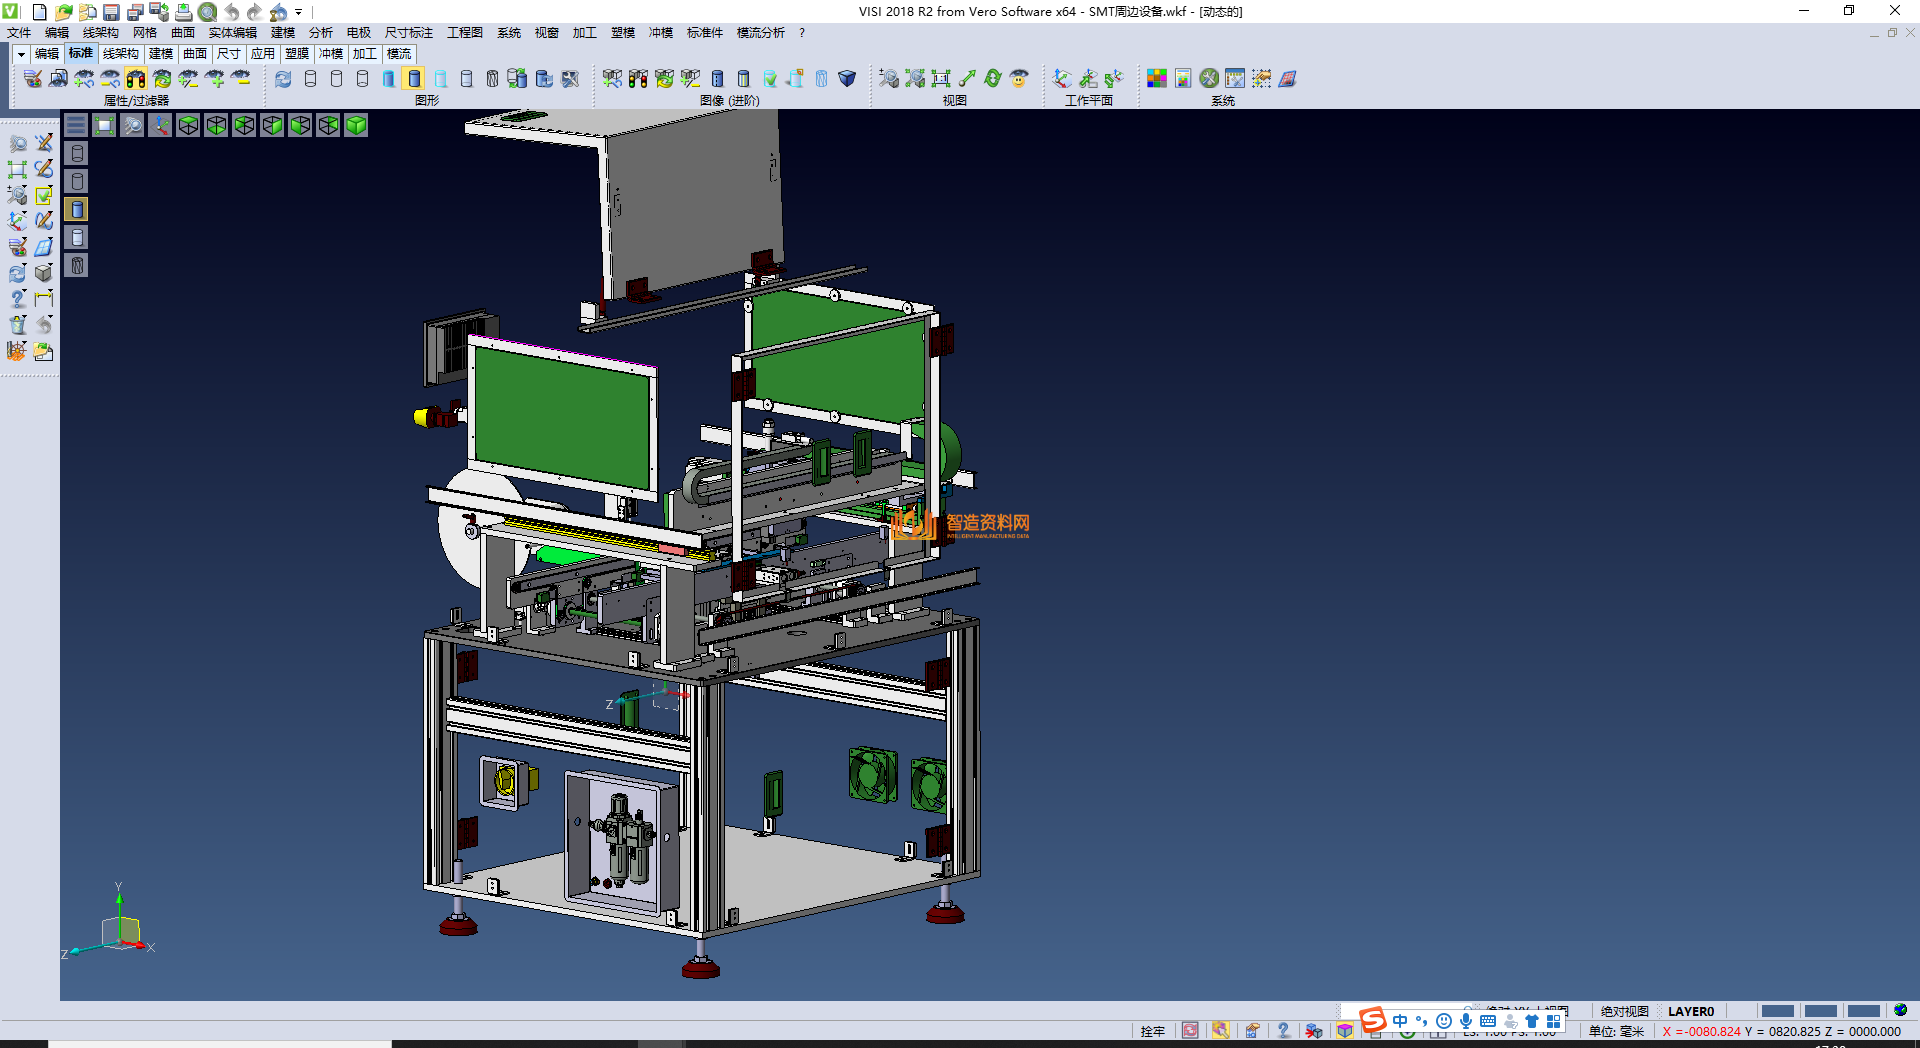1920x1048 pixels.
Task: Switch to the 建模 toolbar tab
Action: click(x=161, y=54)
